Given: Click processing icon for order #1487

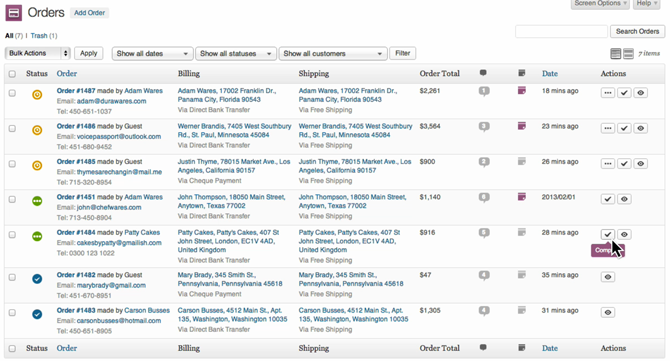Looking at the screenshot, I should pos(608,93).
